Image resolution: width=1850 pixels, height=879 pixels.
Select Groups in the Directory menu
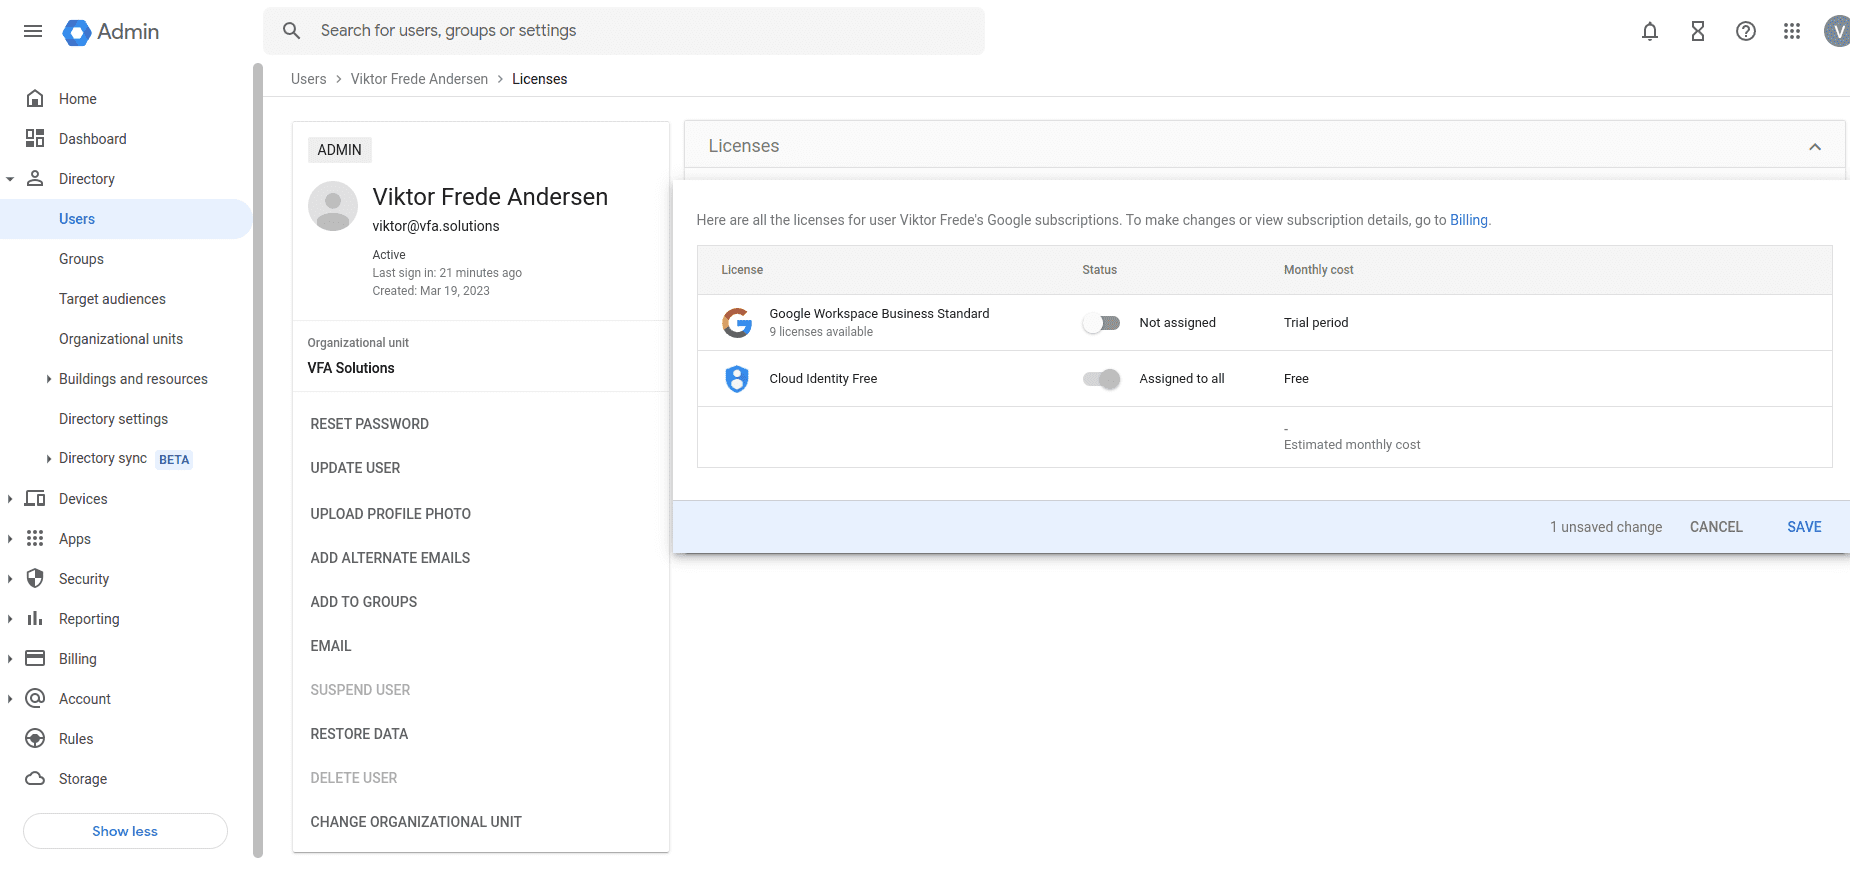tap(81, 259)
